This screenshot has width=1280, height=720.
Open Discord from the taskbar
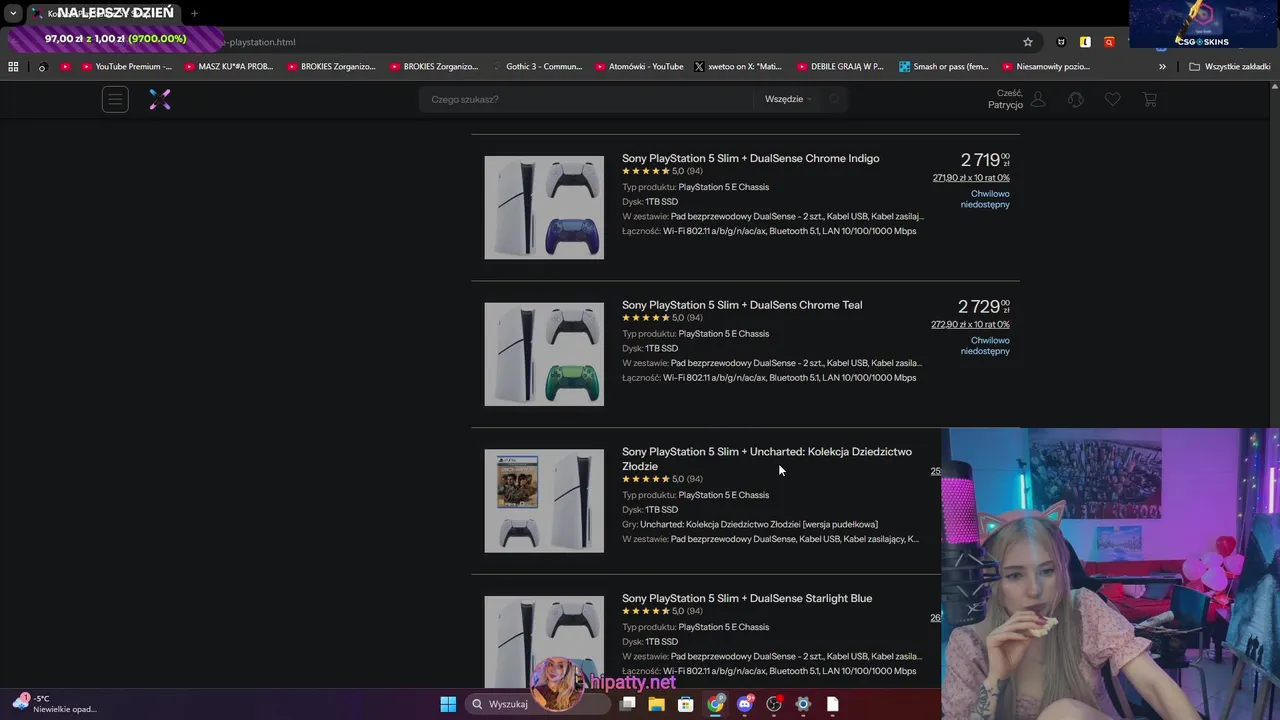745,704
